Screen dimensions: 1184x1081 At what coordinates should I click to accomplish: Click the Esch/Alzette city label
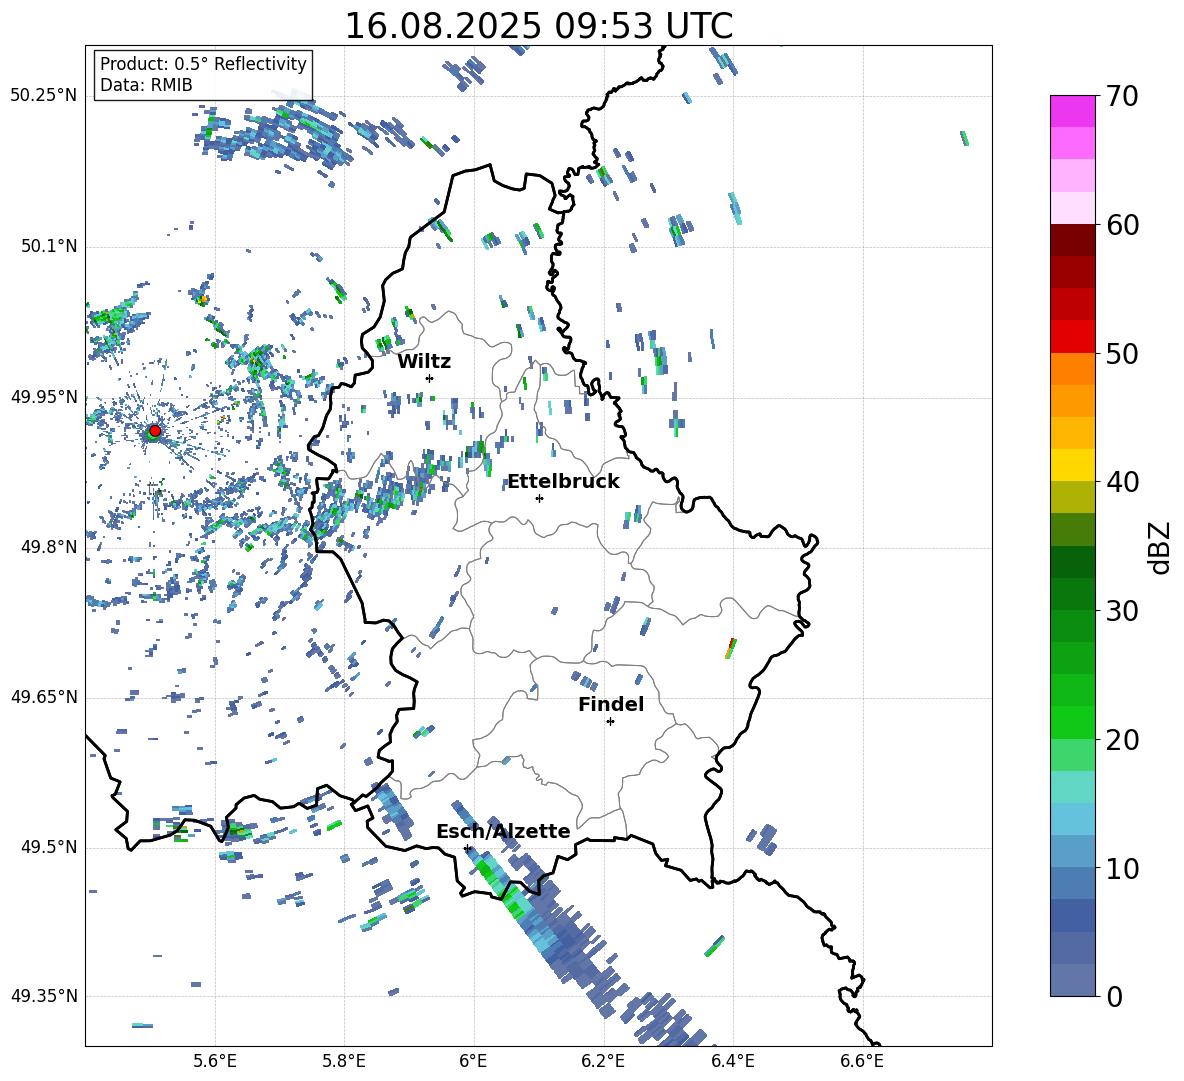(503, 832)
